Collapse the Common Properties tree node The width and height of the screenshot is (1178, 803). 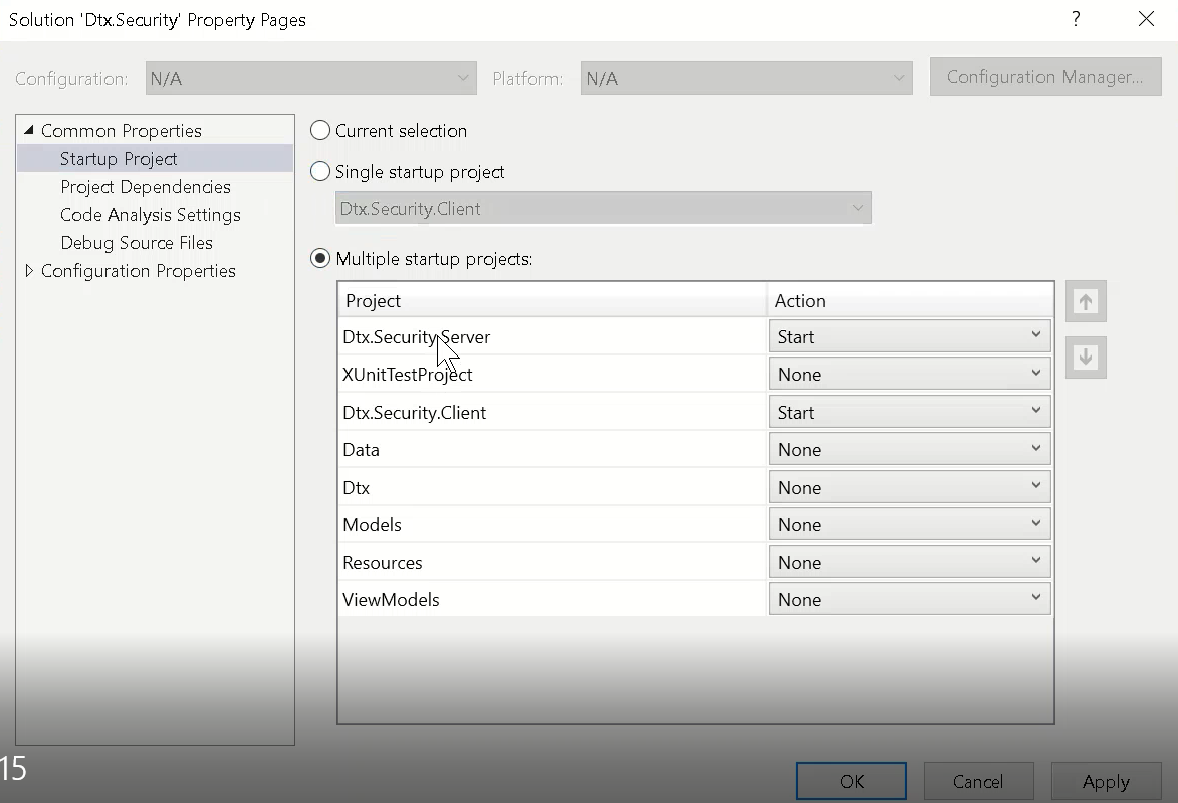pyautogui.click(x=29, y=130)
